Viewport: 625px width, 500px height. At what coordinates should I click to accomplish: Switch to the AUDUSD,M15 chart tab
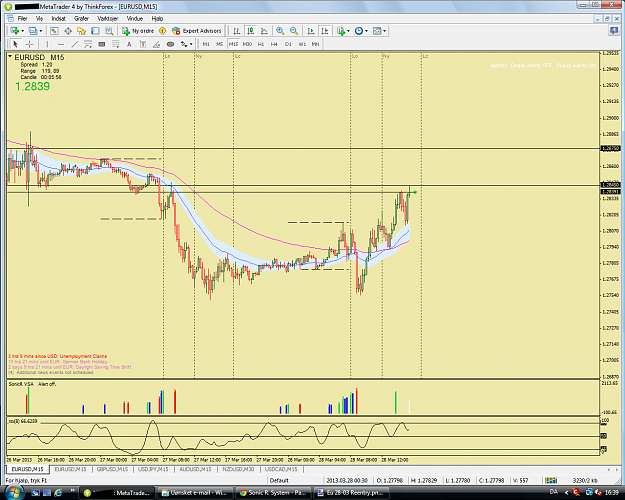pos(195,469)
